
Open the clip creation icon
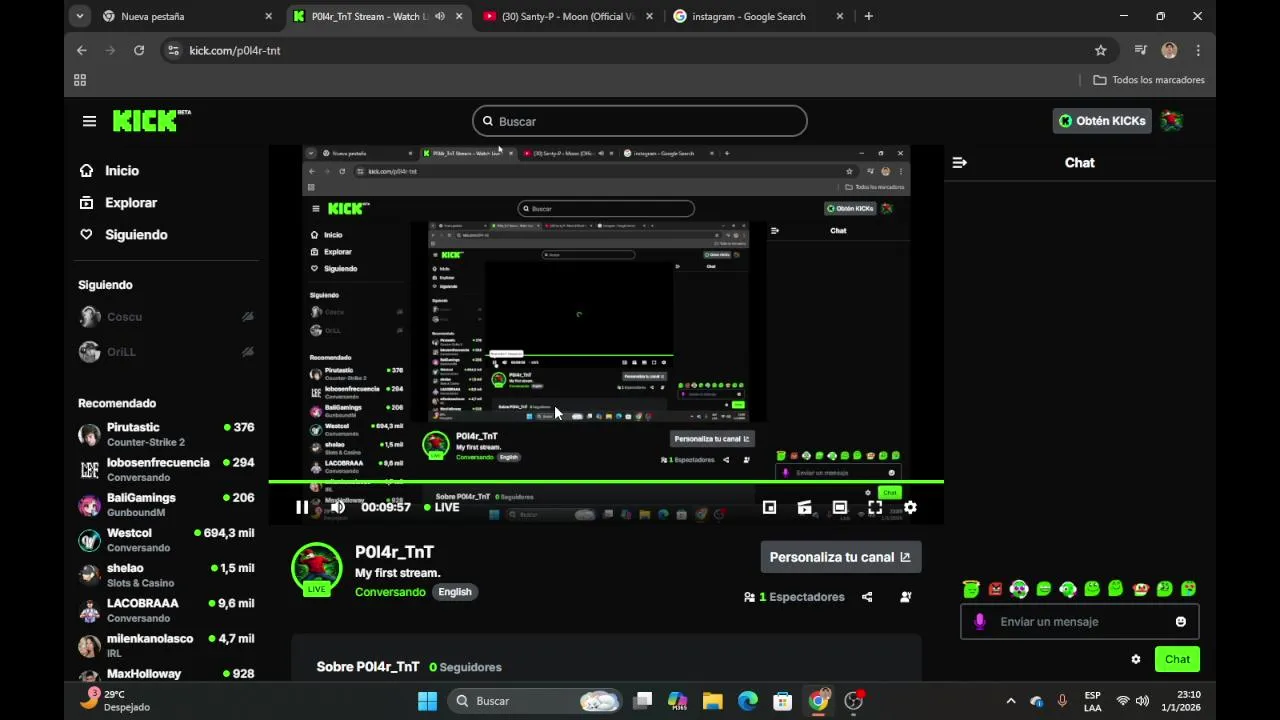[804, 507]
